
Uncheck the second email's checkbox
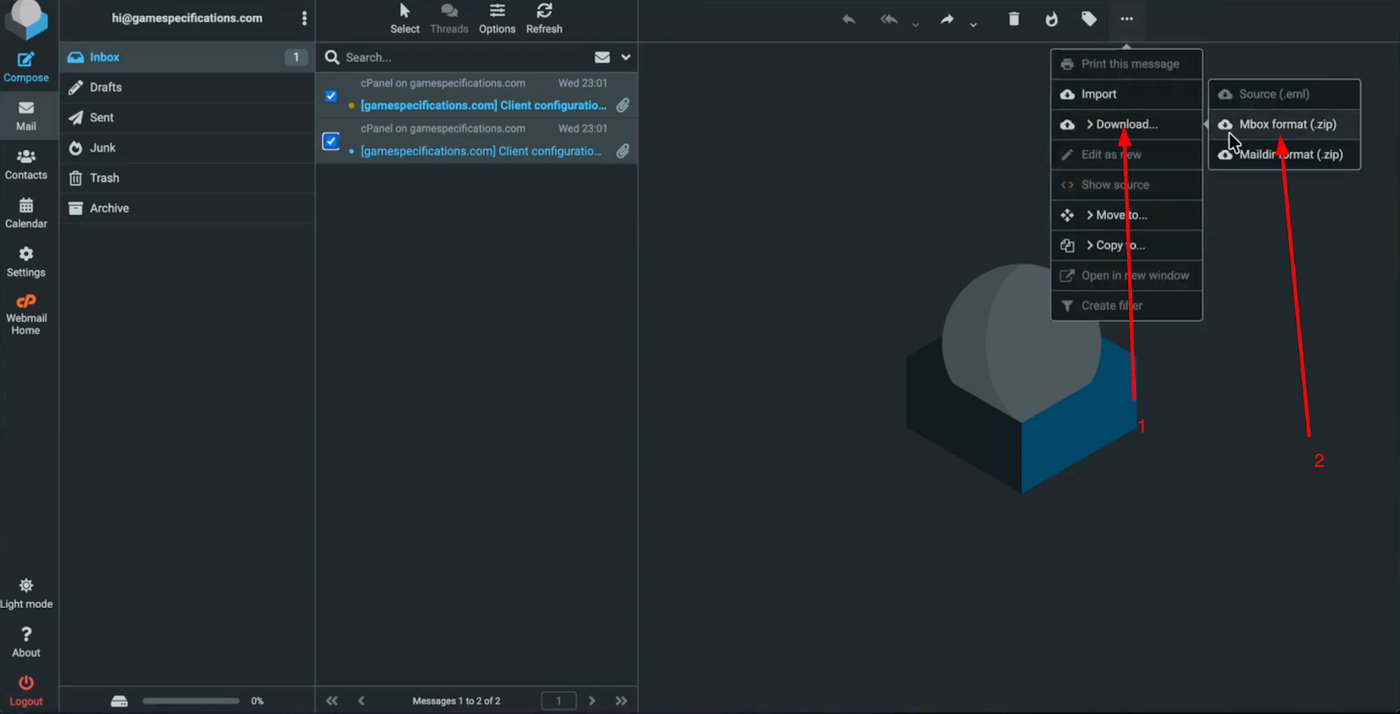pos(331,141)
